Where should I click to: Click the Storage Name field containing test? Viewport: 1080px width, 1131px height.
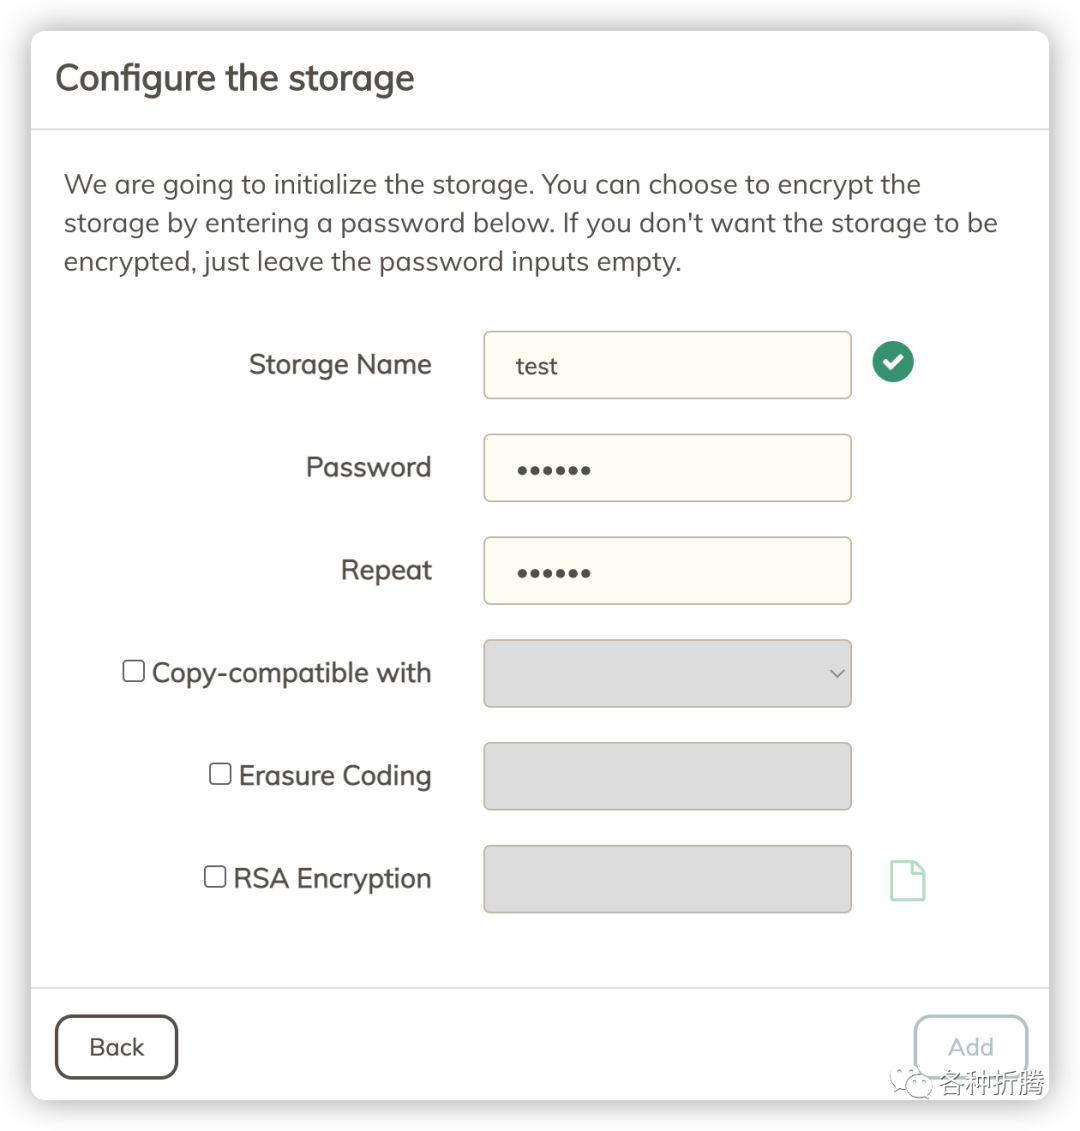tap(667, 365)
